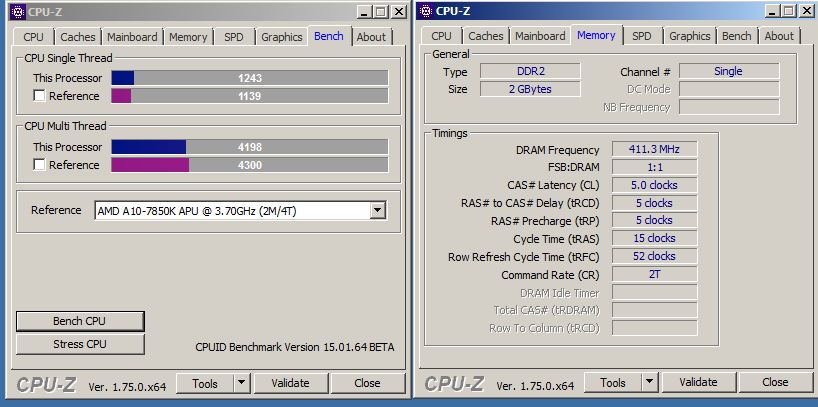Open Mainboard tab in Bench window
Image resolution: width=818 pixels, height=407 pixels.
click(132, 37)
